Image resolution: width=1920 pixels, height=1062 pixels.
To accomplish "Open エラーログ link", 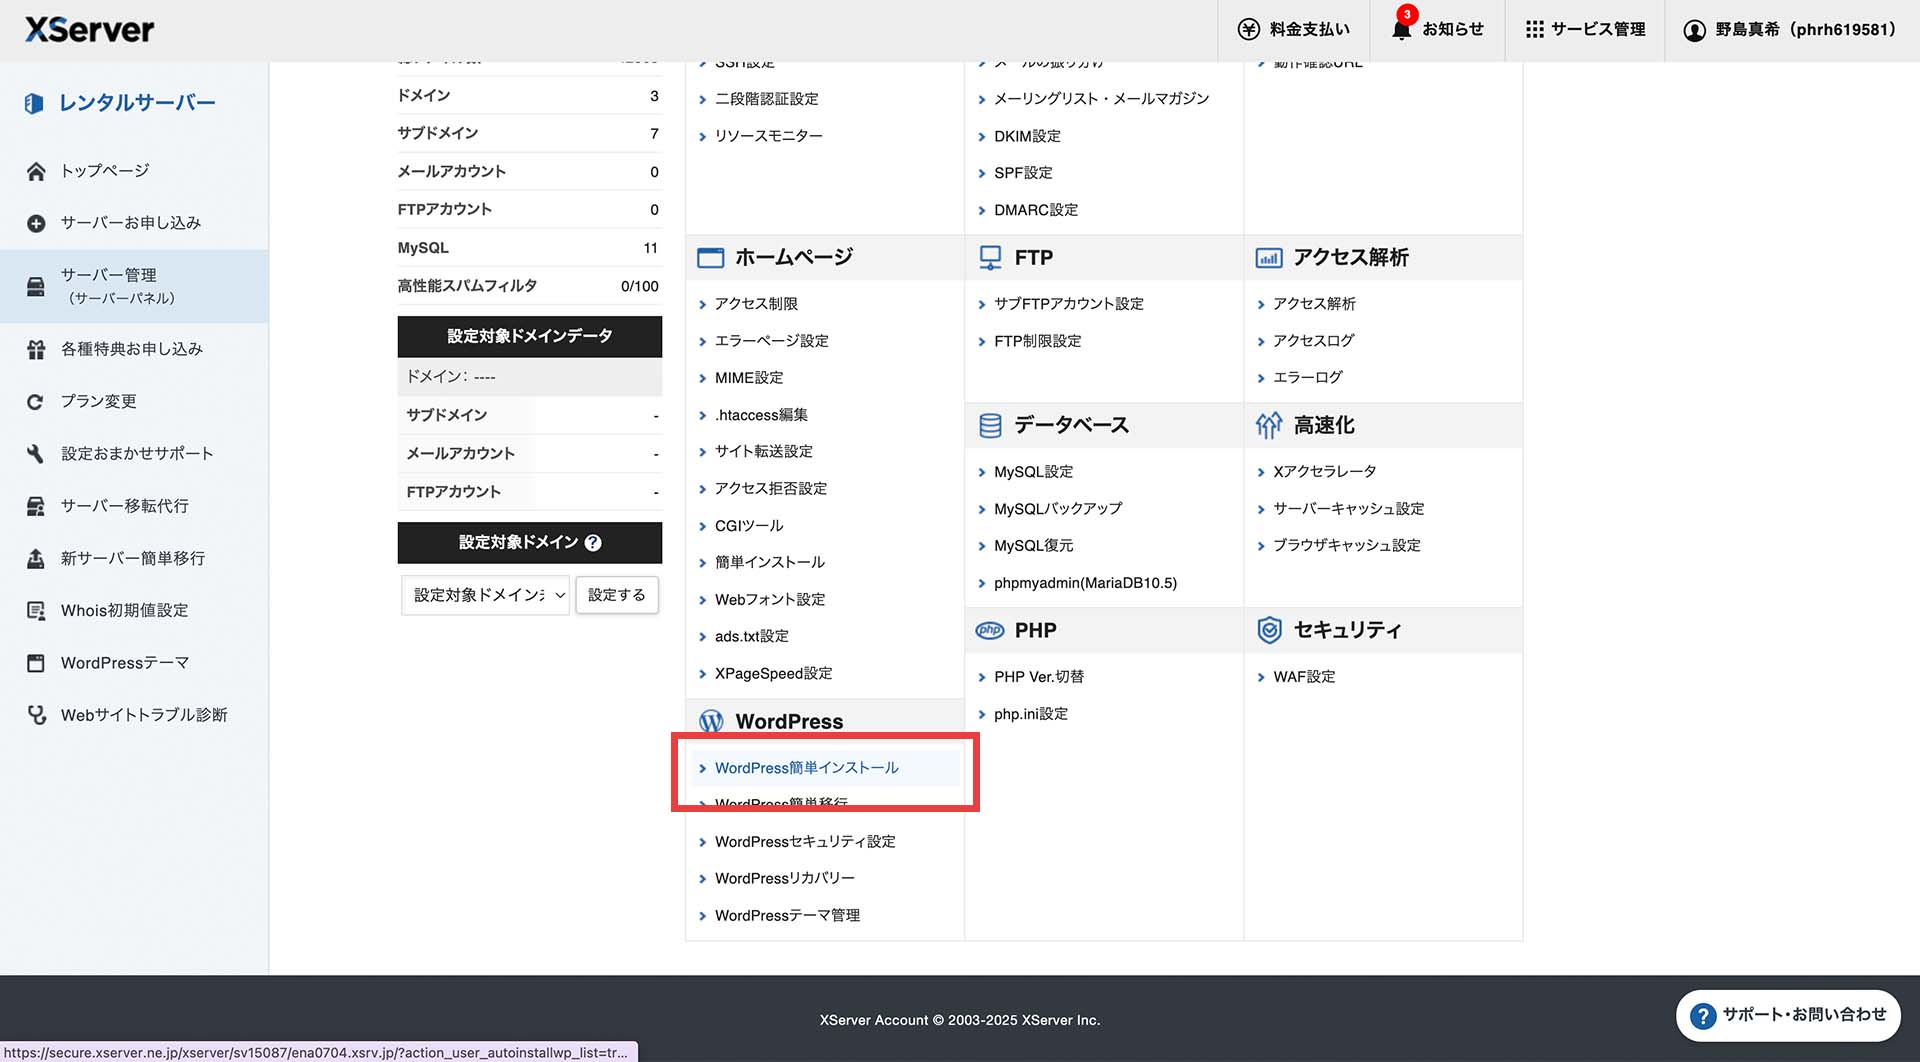I will 1307,378.
